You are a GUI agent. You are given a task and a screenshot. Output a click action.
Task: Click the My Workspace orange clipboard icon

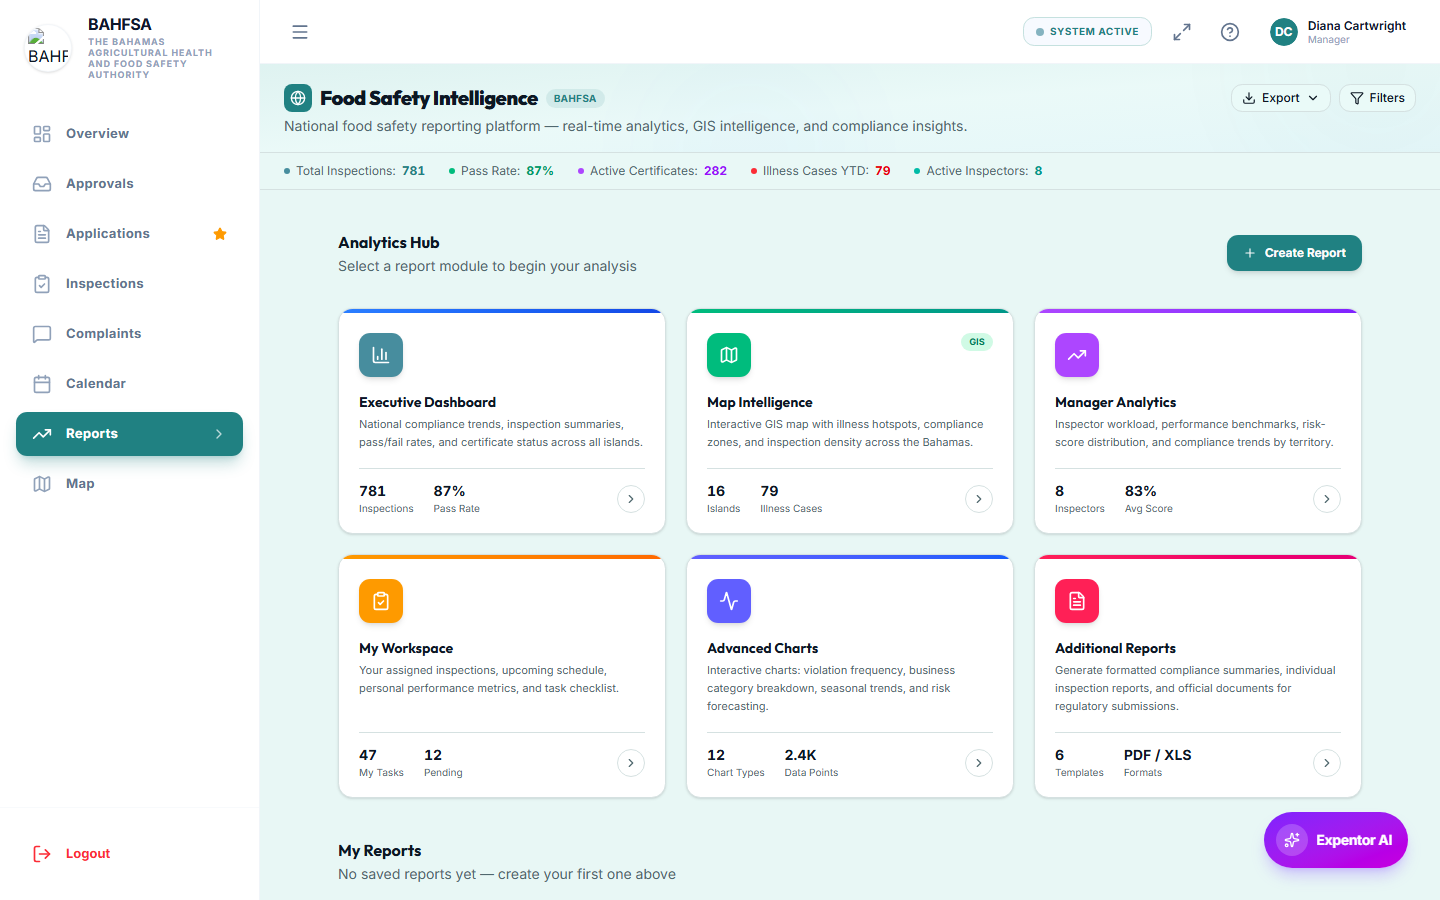click(x=381, y=601)
